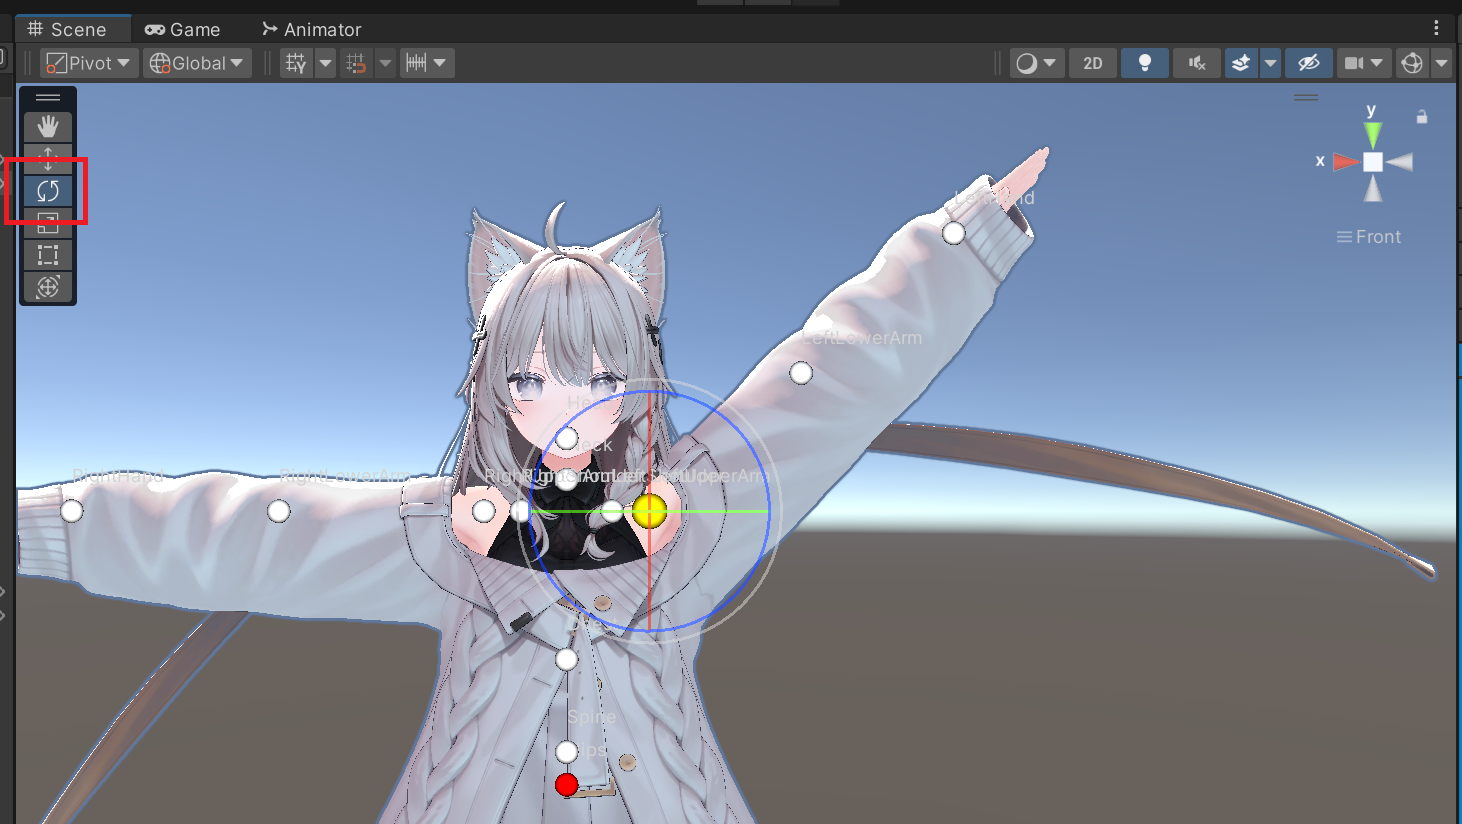Click the yellow selected bone handle
The height and width of the screenshot is (824, 1462).
[650, 511]
